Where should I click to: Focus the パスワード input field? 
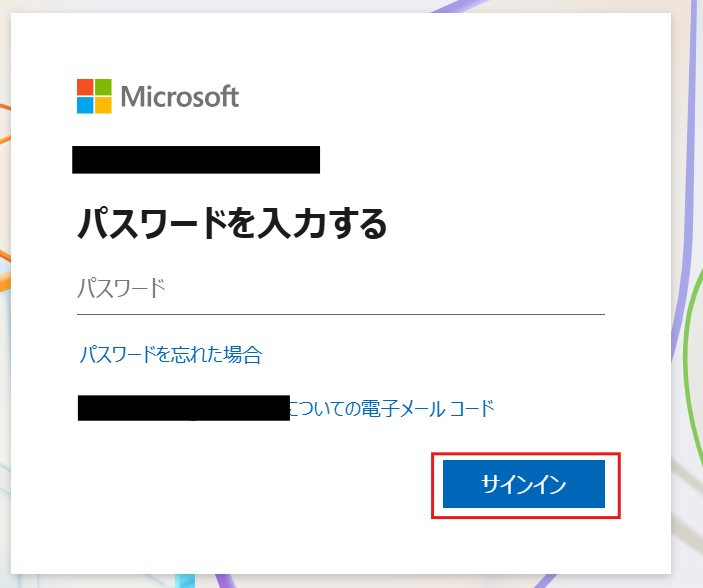coord(341,289)
